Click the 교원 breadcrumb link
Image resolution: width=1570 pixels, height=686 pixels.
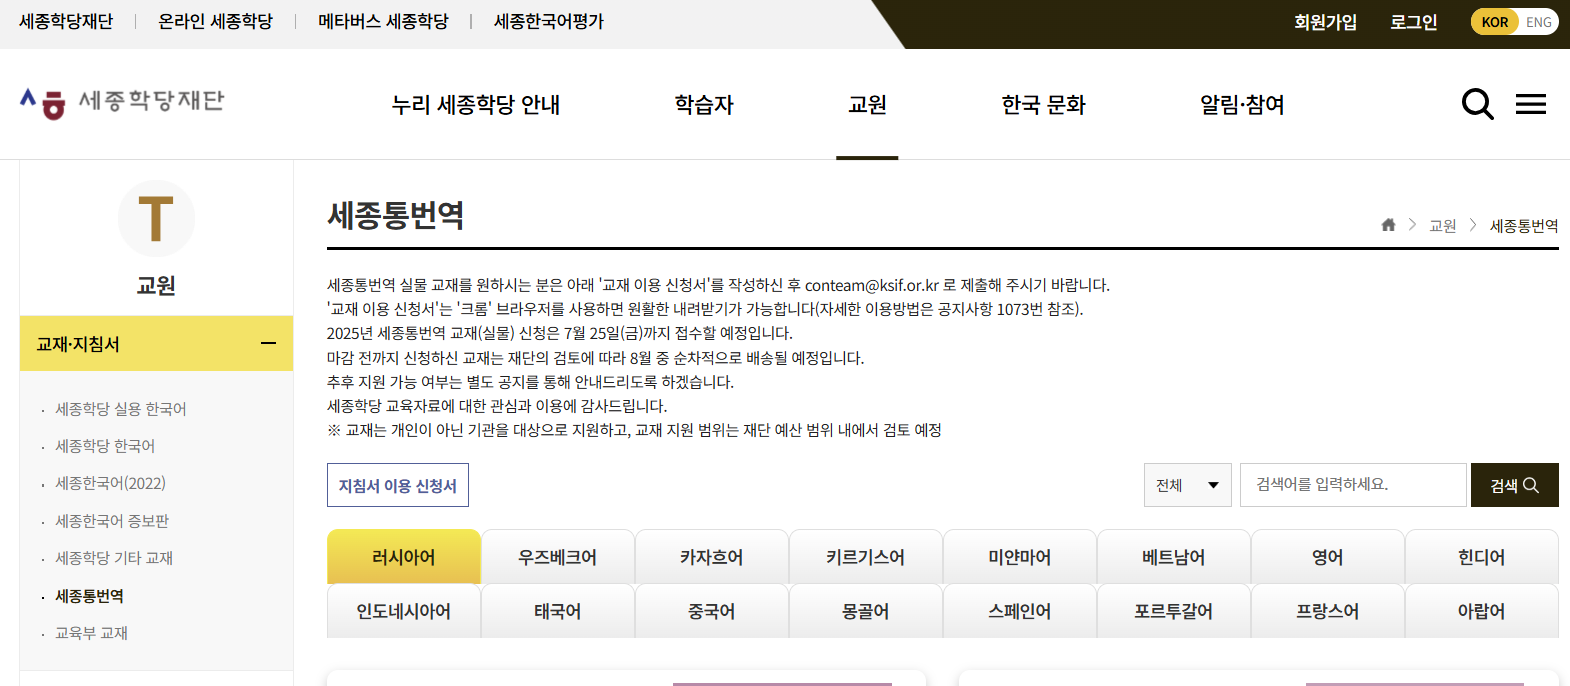(x=1442, y=226)
